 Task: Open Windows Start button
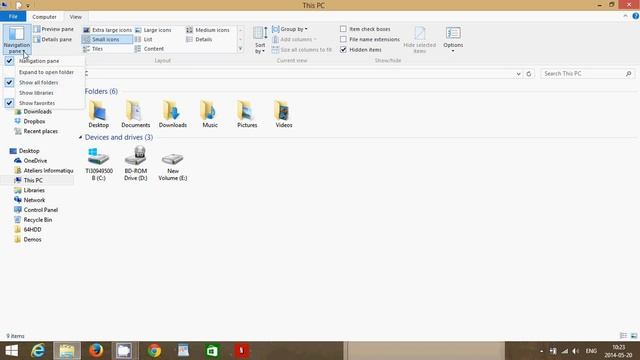pyautogui.click(x=11, y=351)
